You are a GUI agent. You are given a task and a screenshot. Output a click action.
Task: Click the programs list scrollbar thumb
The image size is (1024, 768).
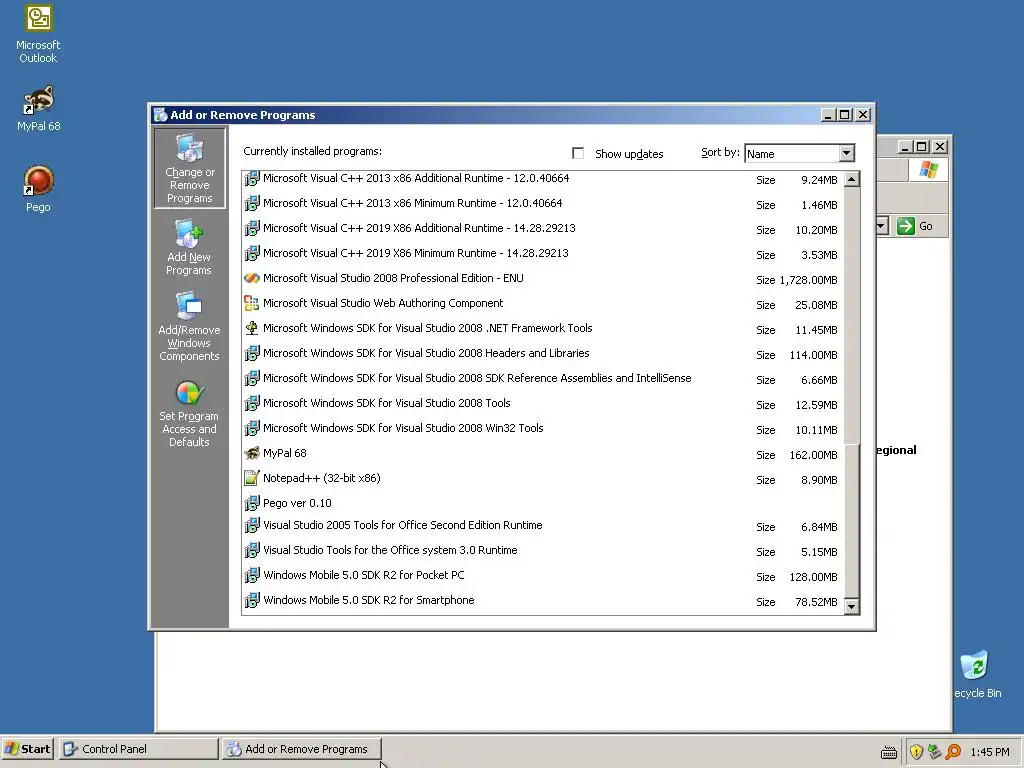852,520
